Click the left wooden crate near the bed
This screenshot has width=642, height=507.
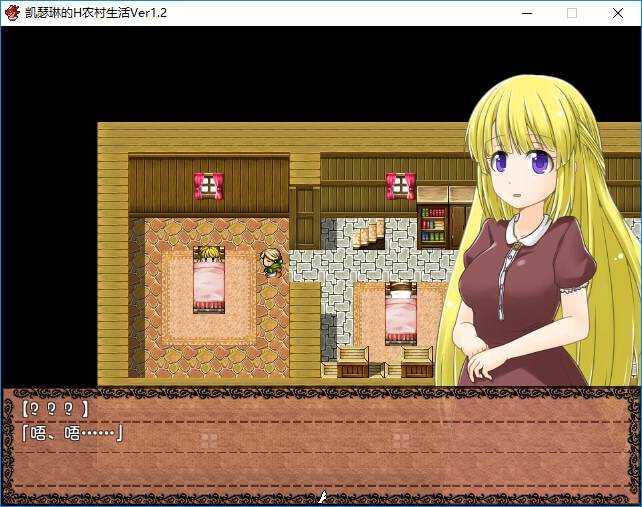point(352,362)
